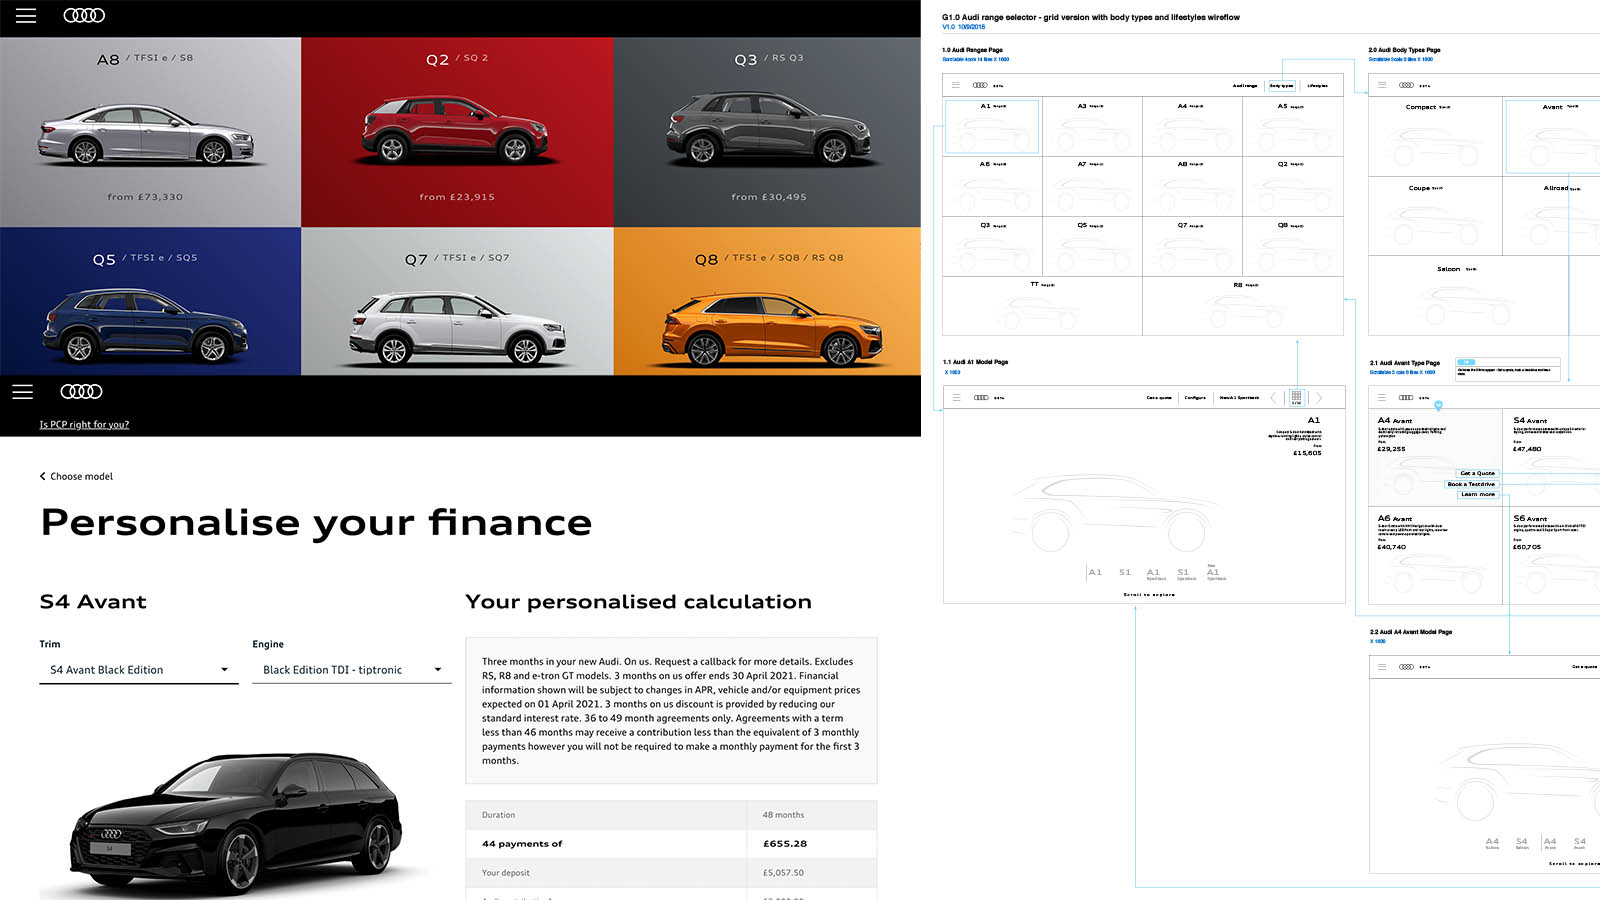Click back chevron beside Choose model

click(42, 476)
